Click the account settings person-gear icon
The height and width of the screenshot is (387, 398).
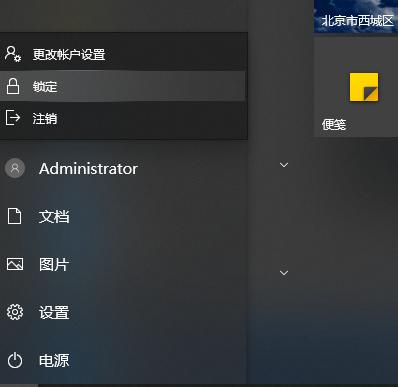point(13,54)
